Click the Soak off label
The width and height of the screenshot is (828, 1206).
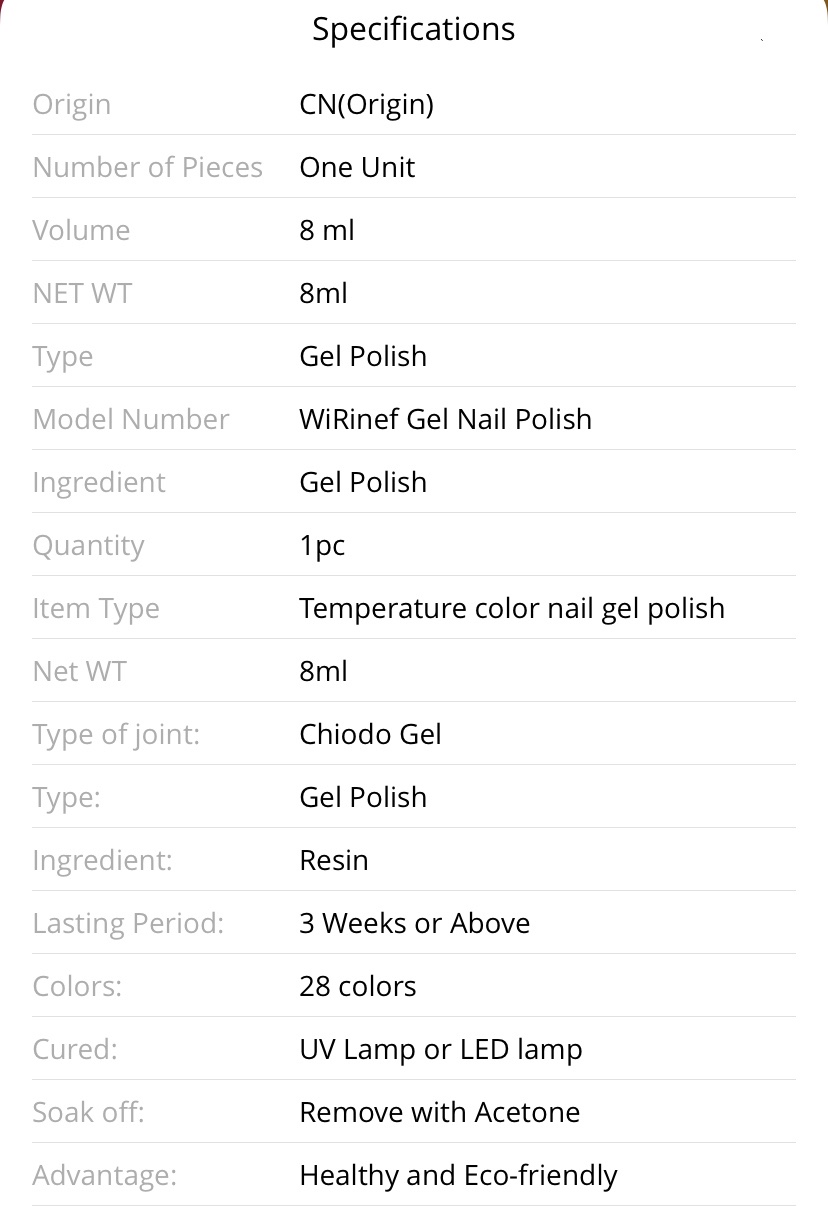(x=88, y=1112)
